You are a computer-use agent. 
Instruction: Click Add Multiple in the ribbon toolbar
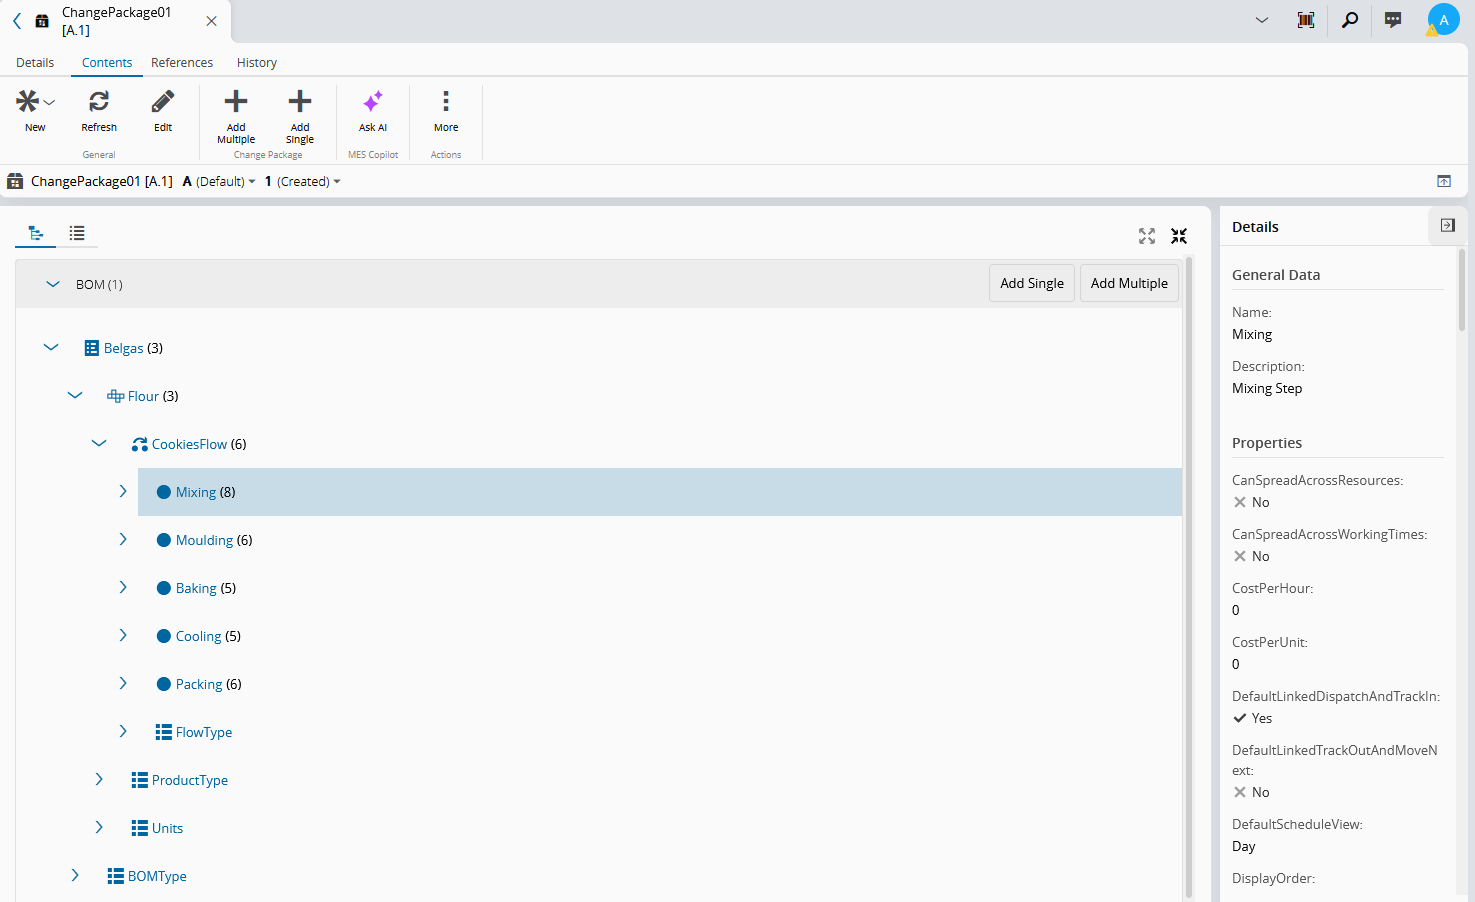click(236, 116)
